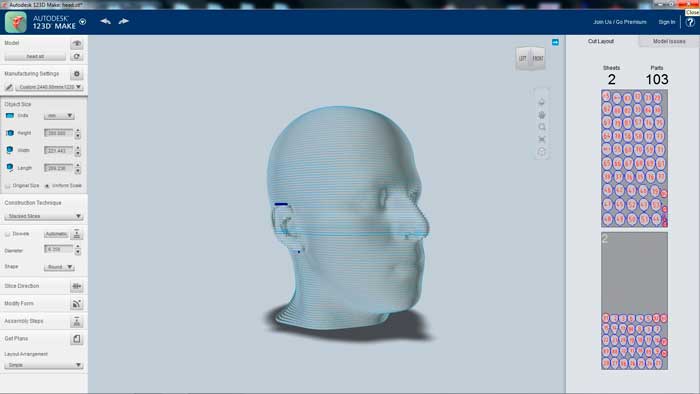Screen dimensions: 700x394
Task: Click Sign In
Action: click(x=667, y=22)
